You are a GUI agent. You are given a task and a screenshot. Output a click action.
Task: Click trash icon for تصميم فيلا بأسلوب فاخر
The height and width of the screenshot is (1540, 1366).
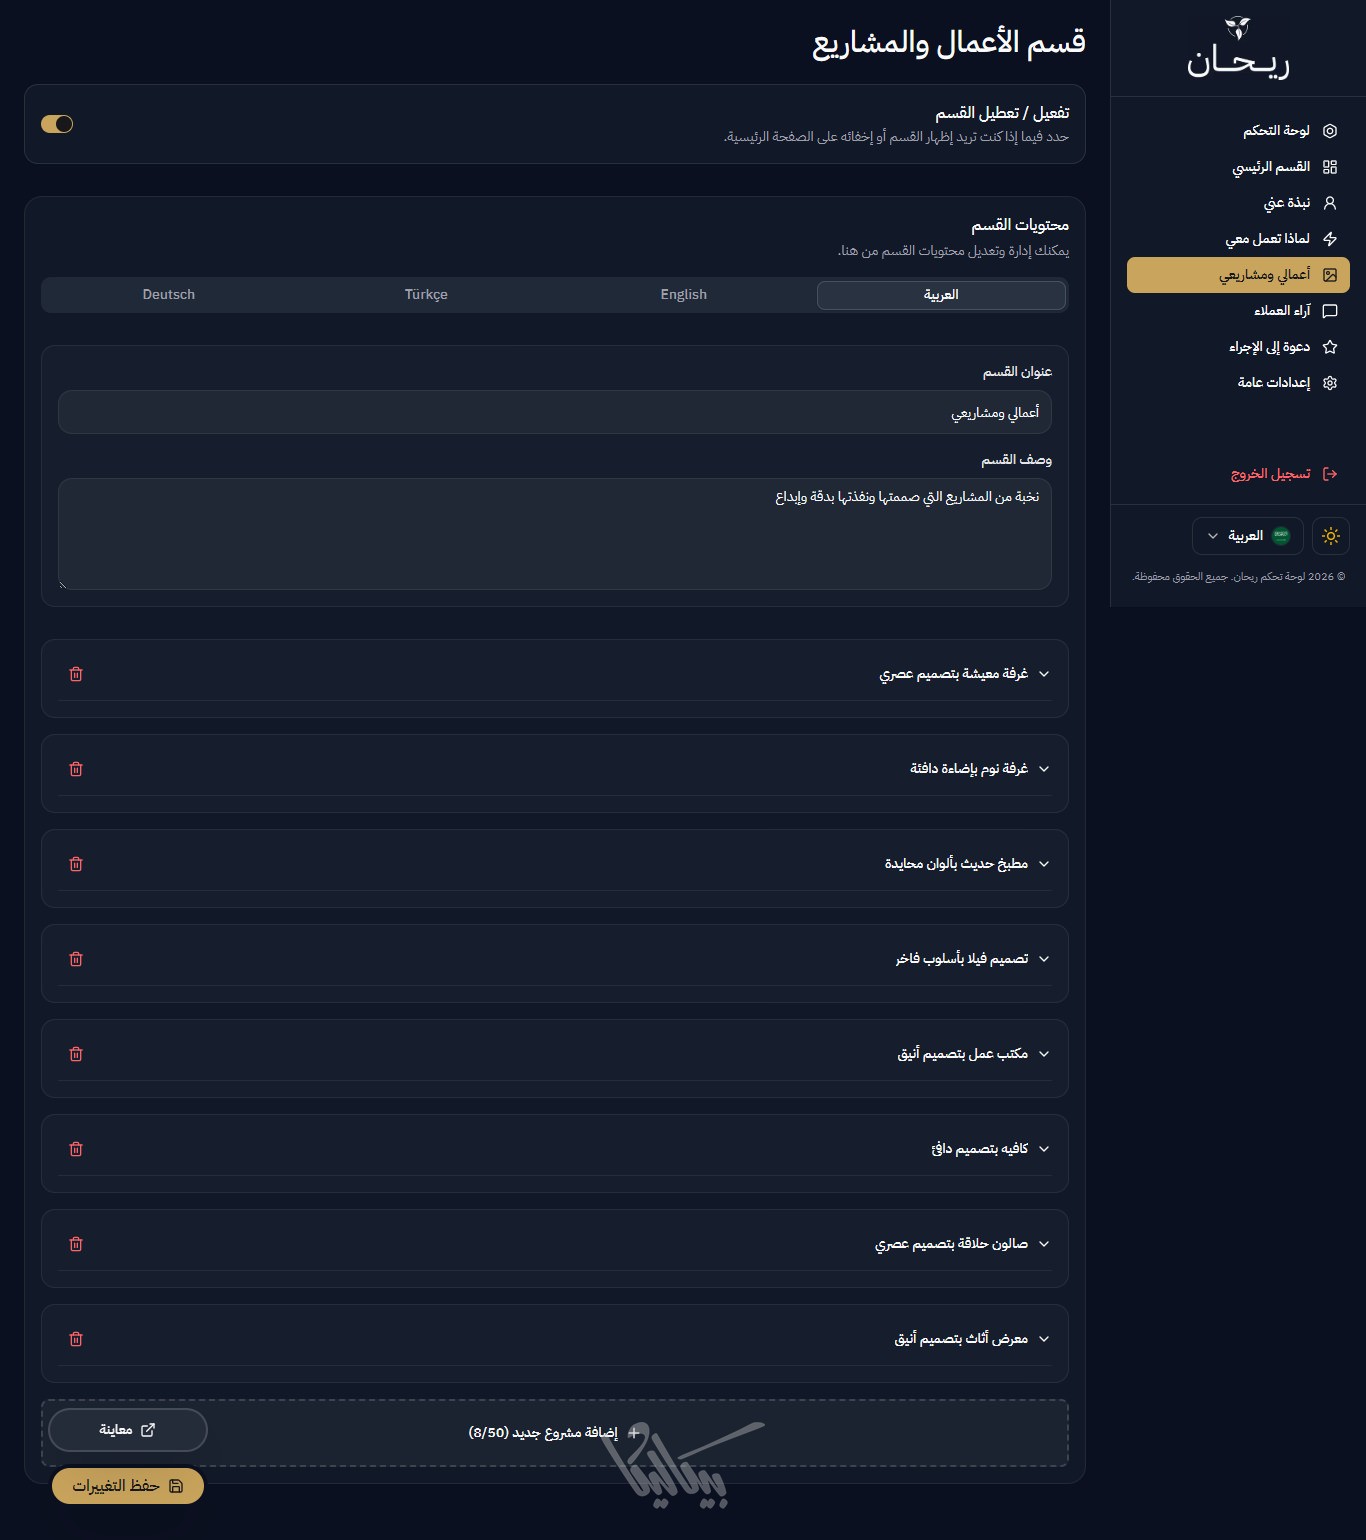click(76, 959)
